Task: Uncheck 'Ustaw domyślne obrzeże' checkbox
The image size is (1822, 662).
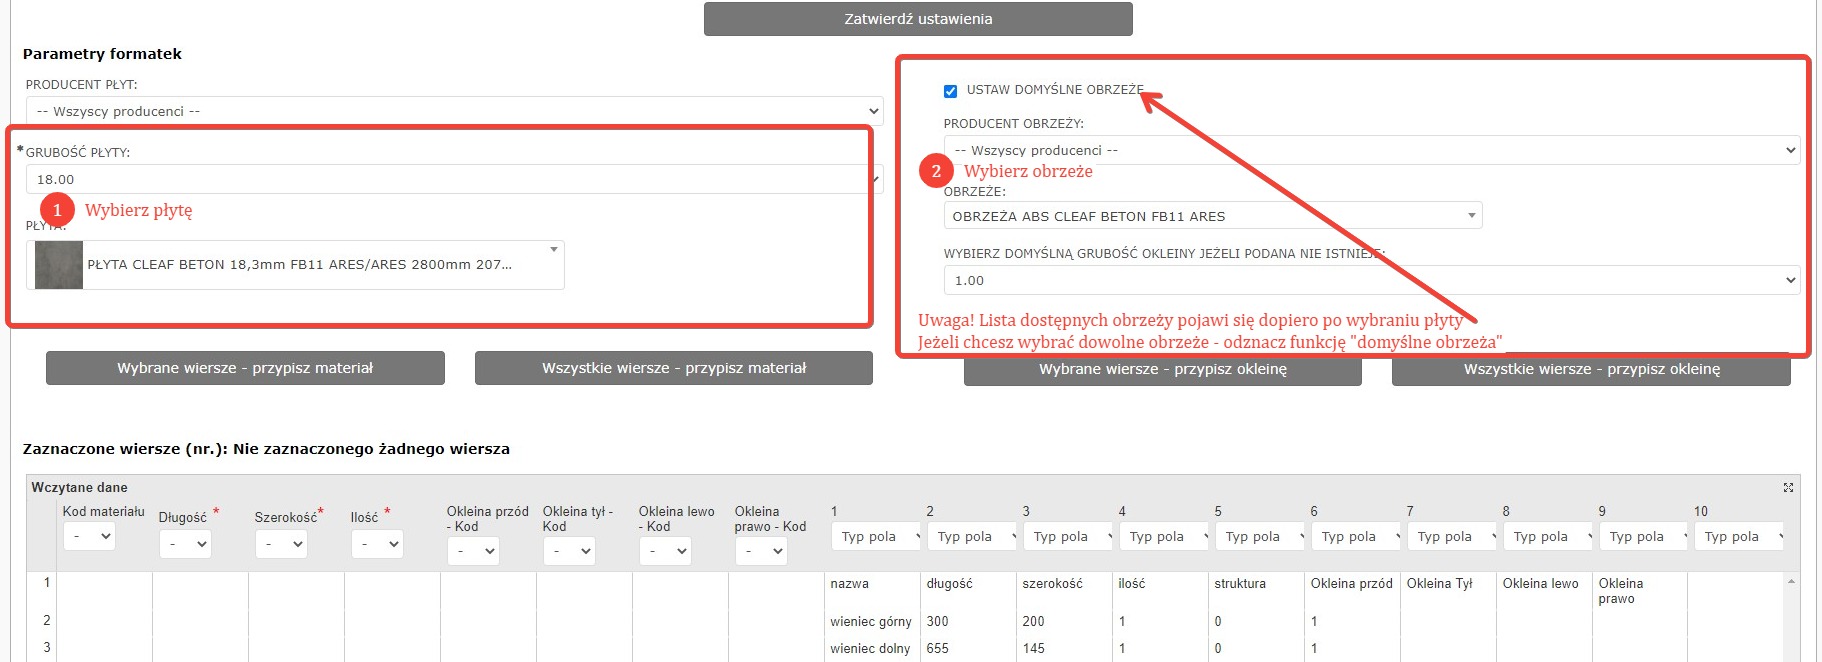Action: tap(950, 91)
